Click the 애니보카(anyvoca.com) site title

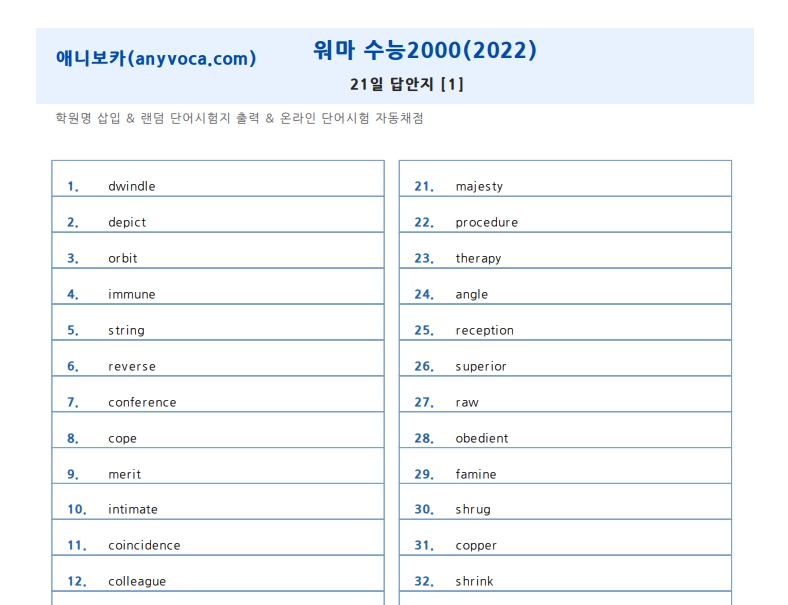coord(156,58)
